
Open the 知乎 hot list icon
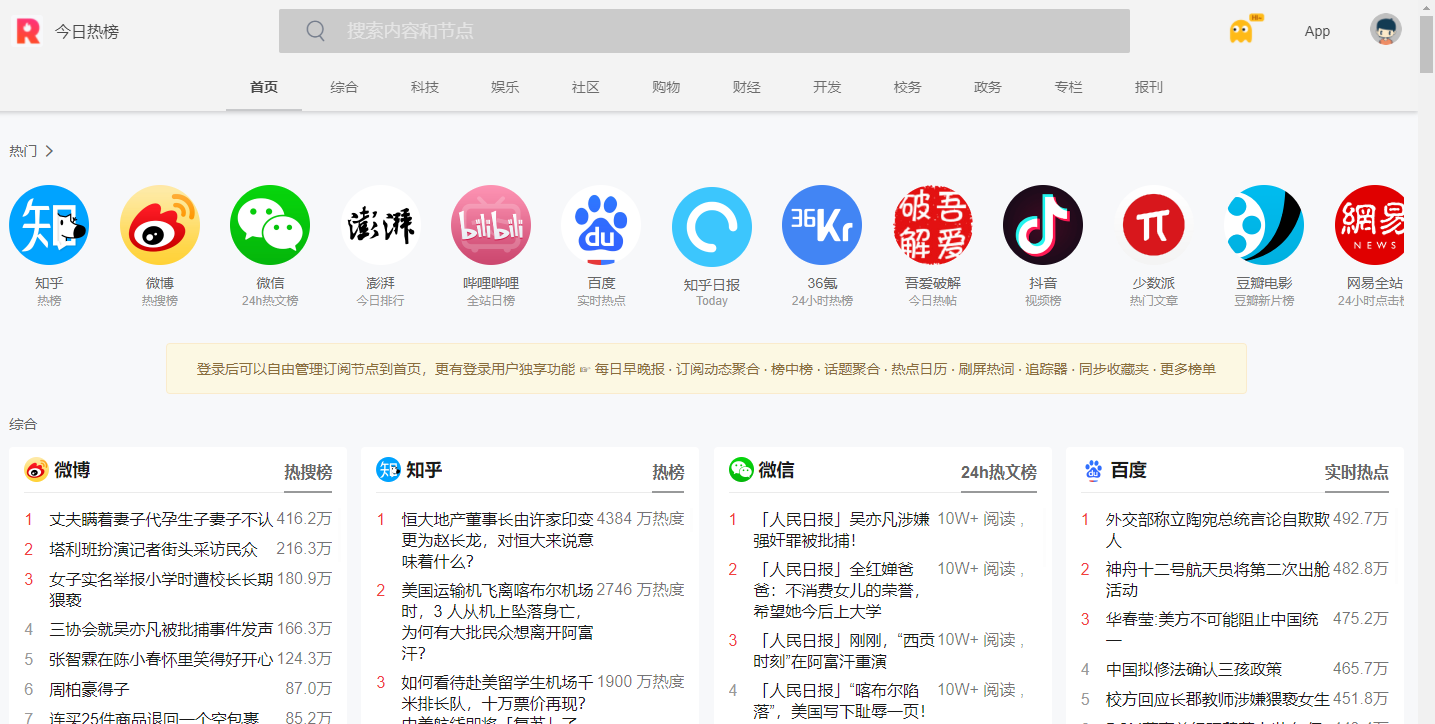point(49,224)
